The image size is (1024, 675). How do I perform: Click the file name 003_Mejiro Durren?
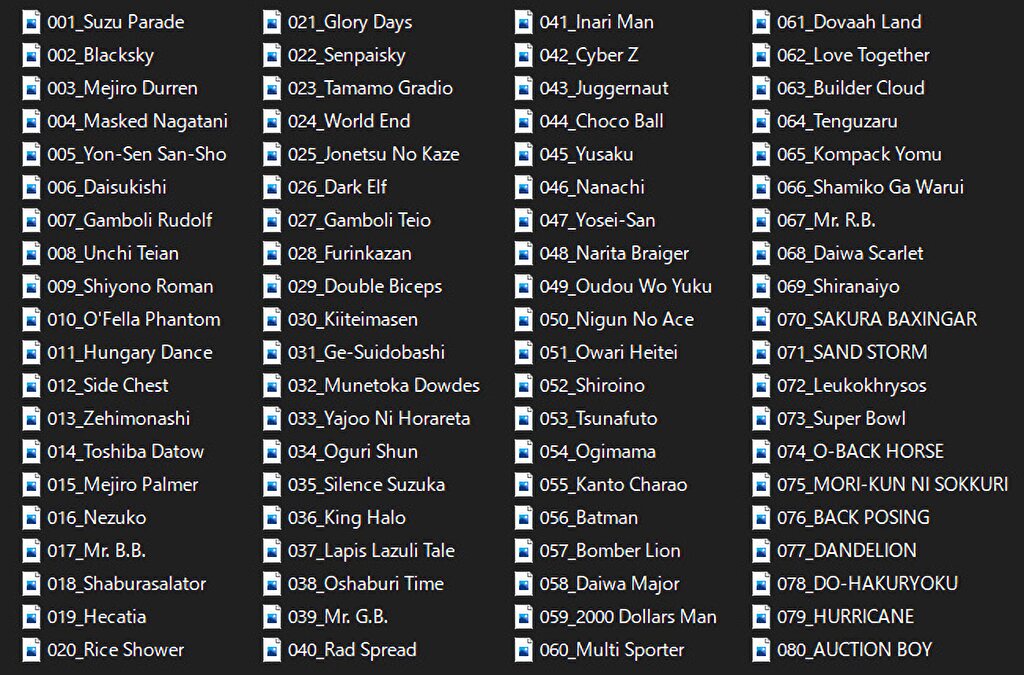click(122, 88)
